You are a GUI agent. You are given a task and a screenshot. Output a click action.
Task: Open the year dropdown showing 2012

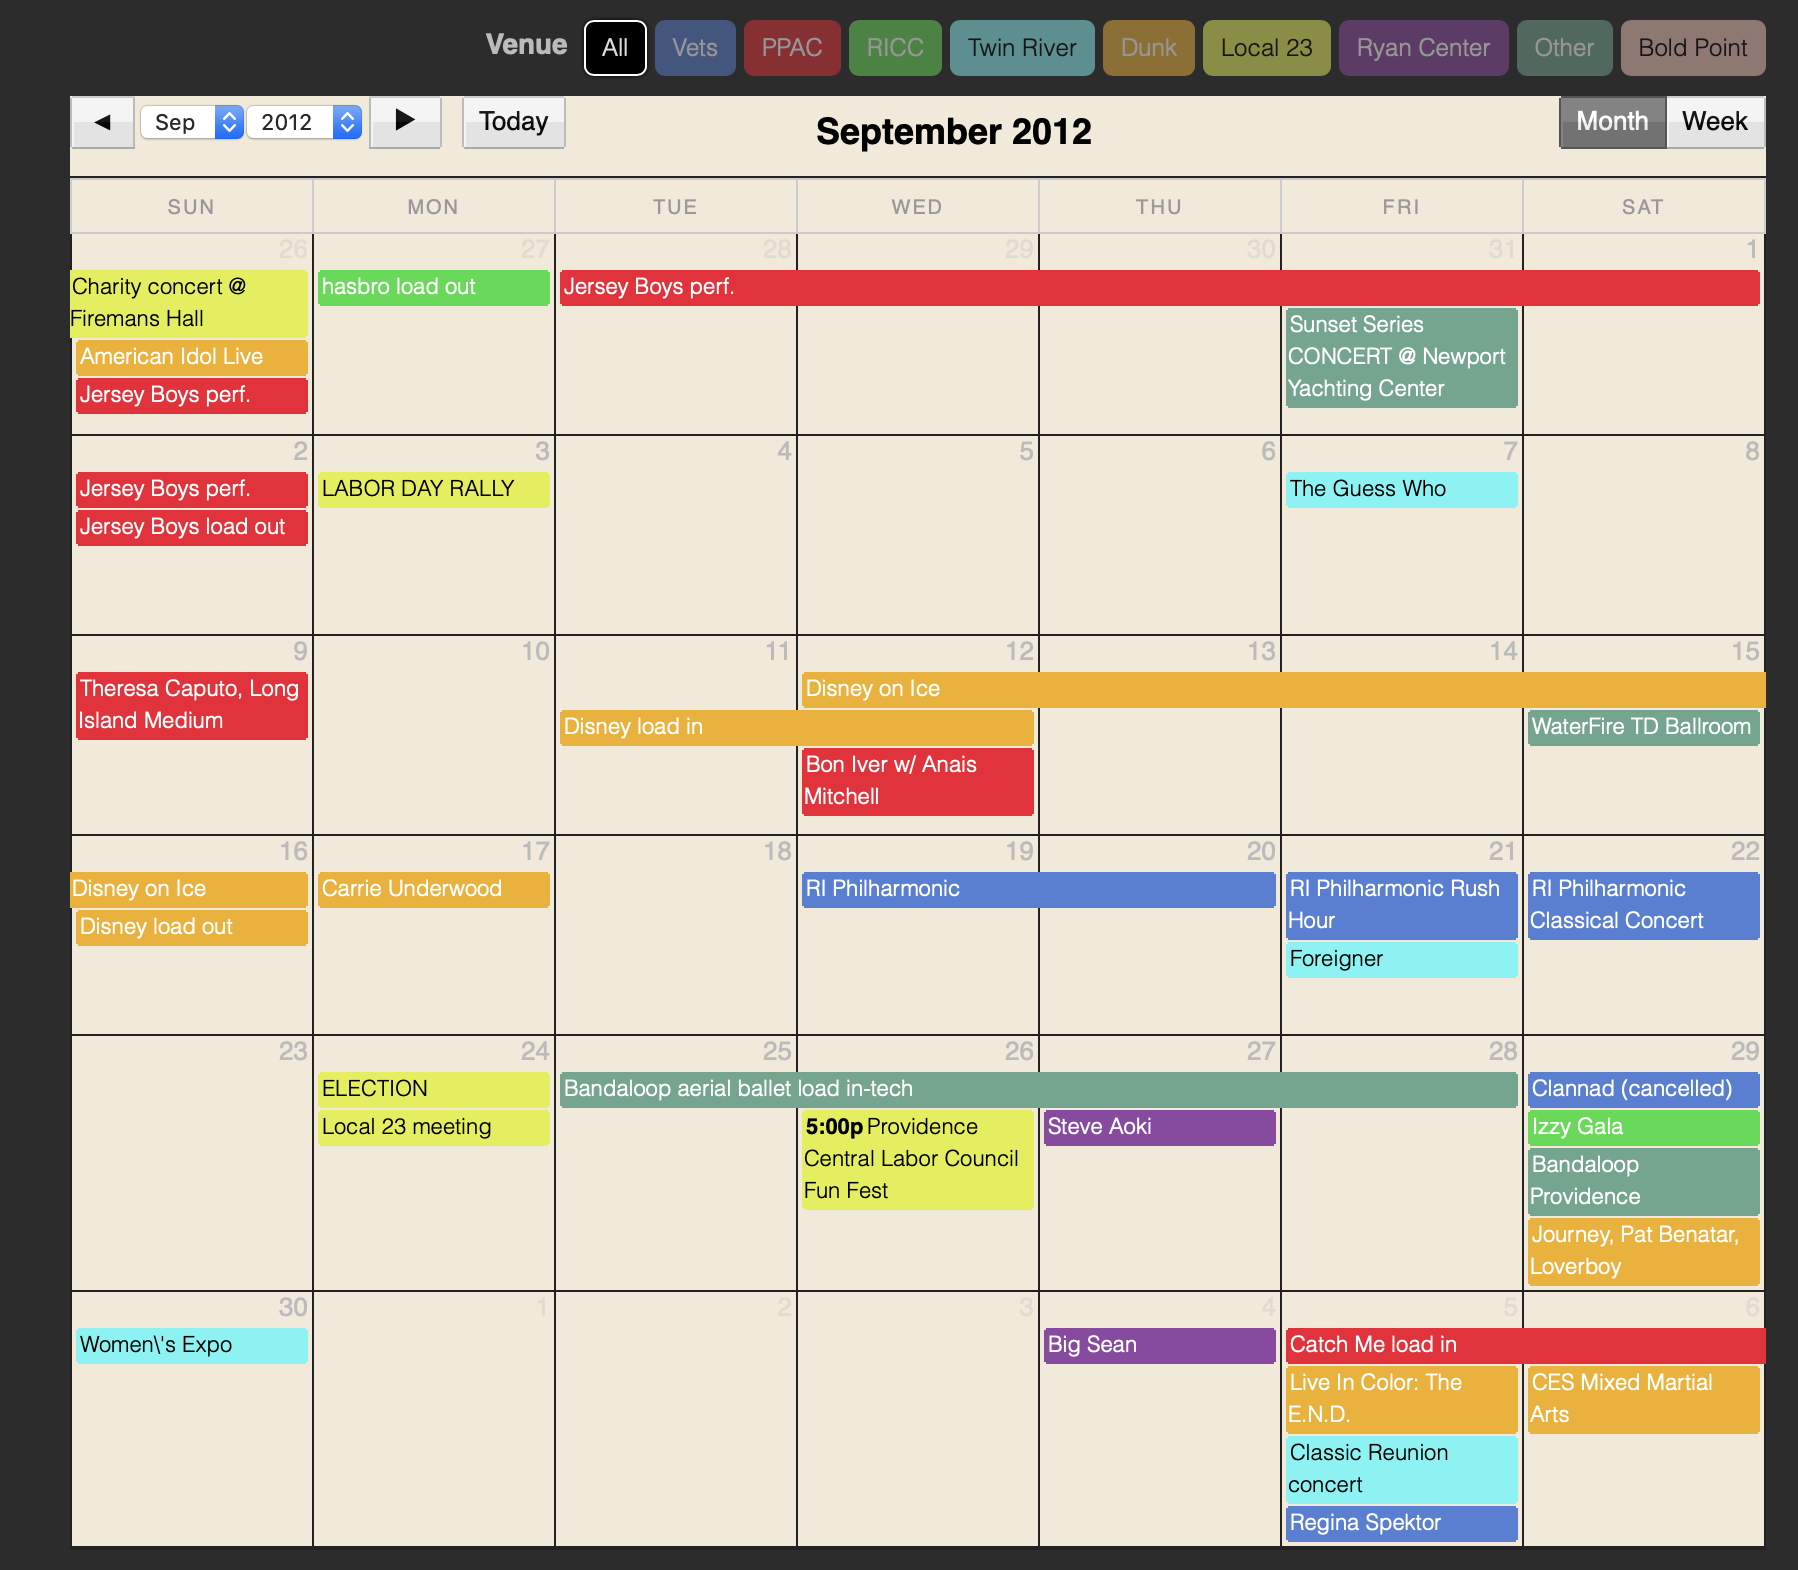[303, 122]
